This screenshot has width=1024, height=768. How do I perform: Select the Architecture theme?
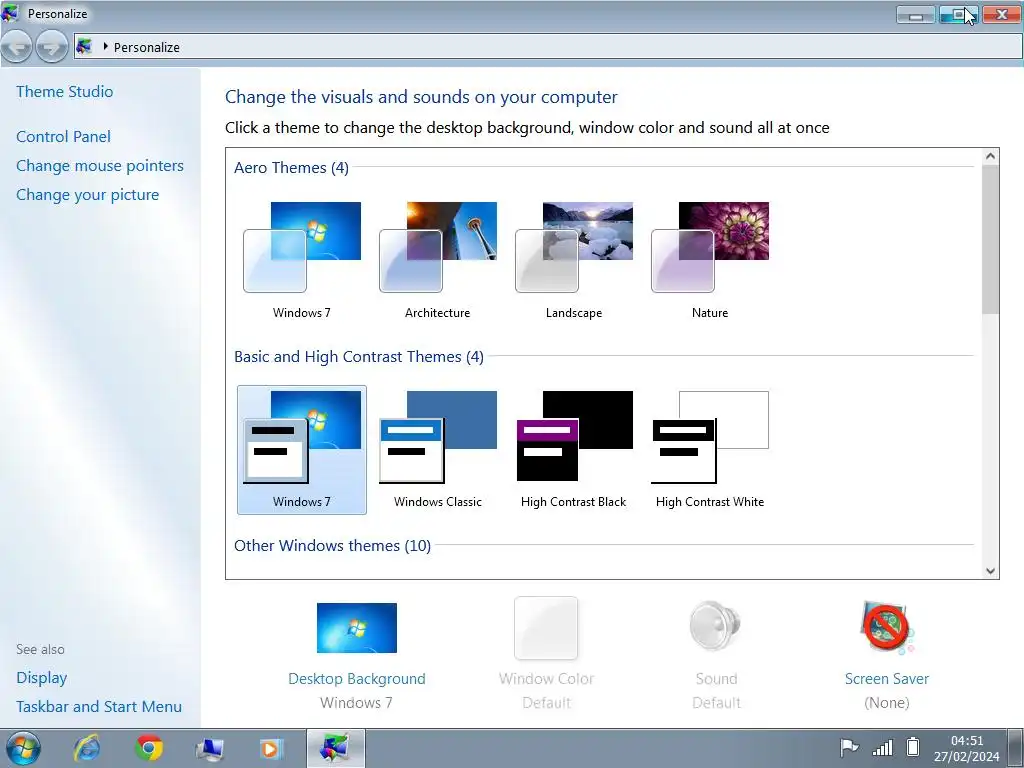(x=438, y=261)
